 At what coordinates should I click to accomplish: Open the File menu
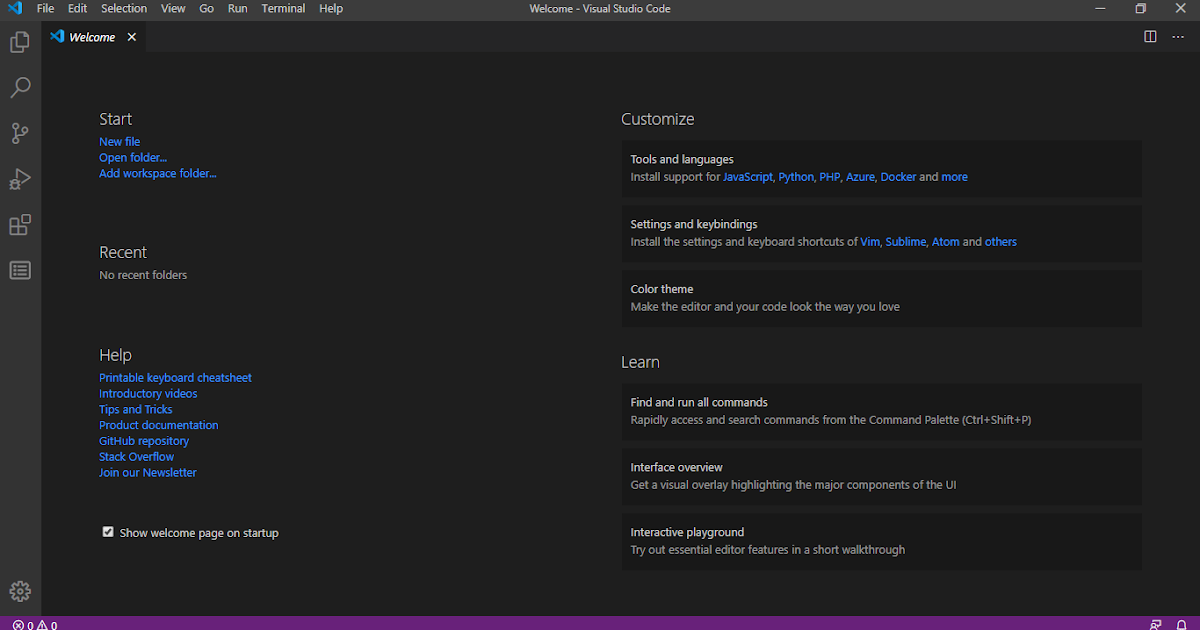(x=45, y=8)
